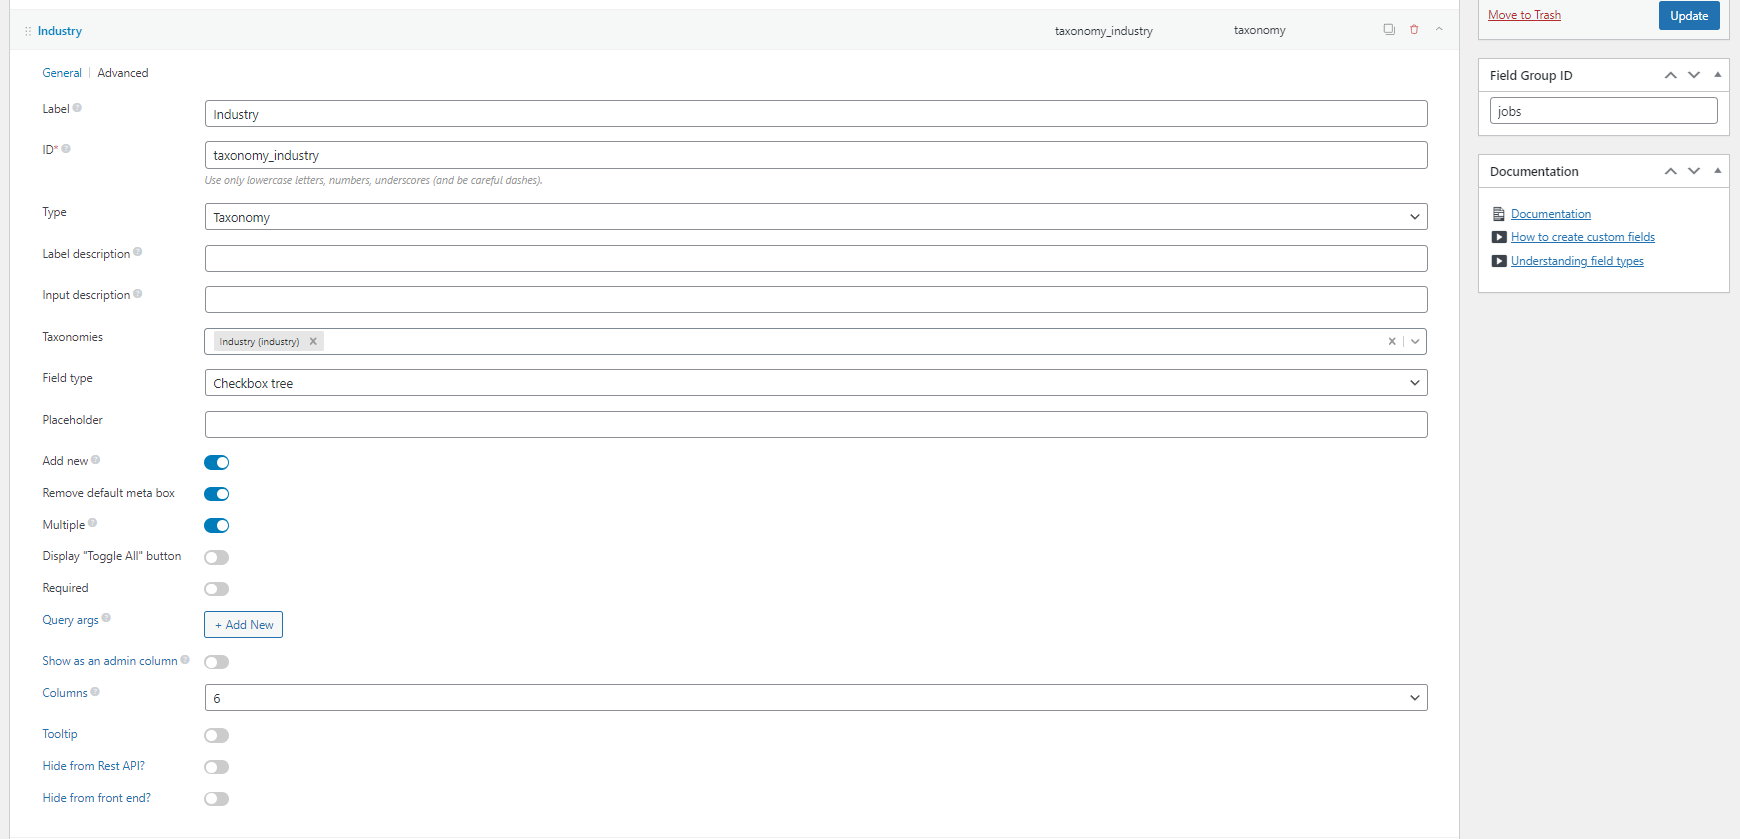Viewport: 1740px width, 839px height.
Task: Click the Query args label
Action: pyautogui.click(x=70, y=620)
